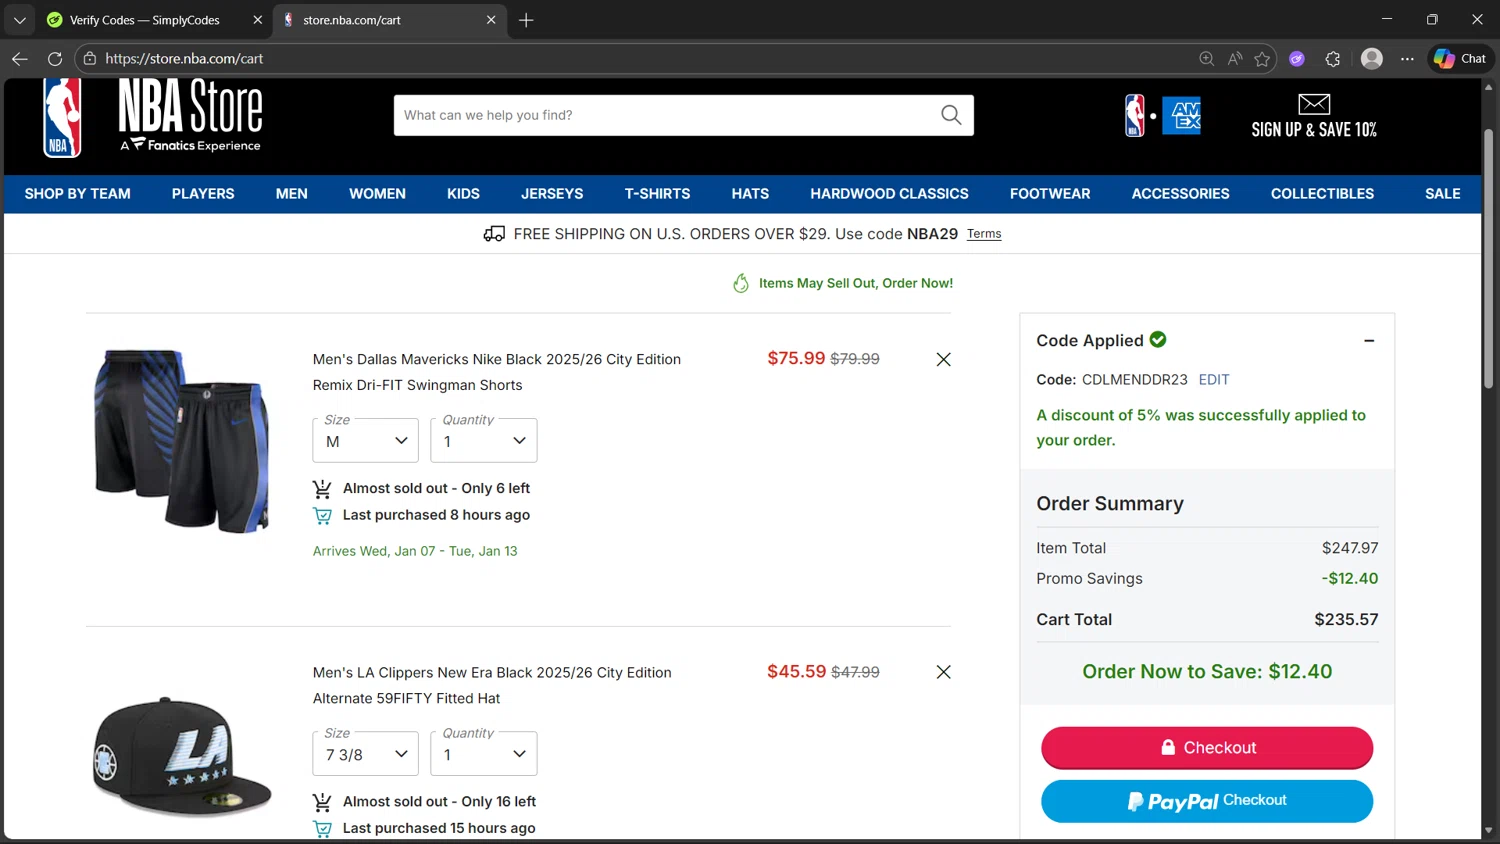Screen dimensions: 1500x844
Task: Click the NBA American Express partner logo
Action: pos(1162,116)
